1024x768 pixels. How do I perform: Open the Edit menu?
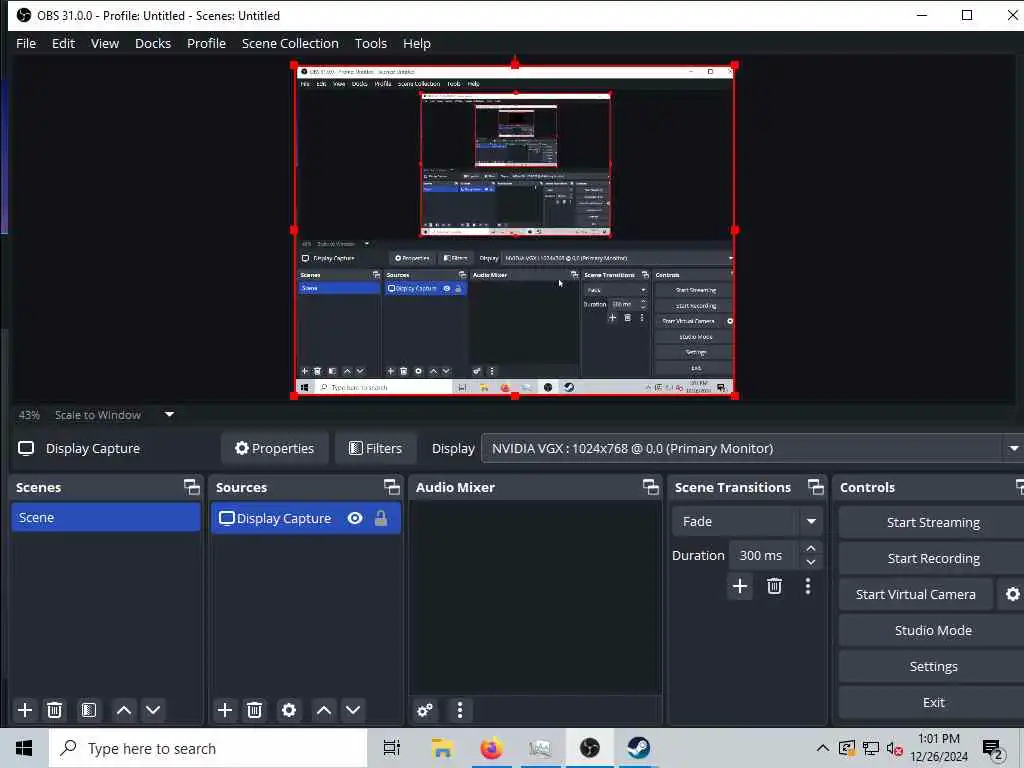[x=63, y=43]
